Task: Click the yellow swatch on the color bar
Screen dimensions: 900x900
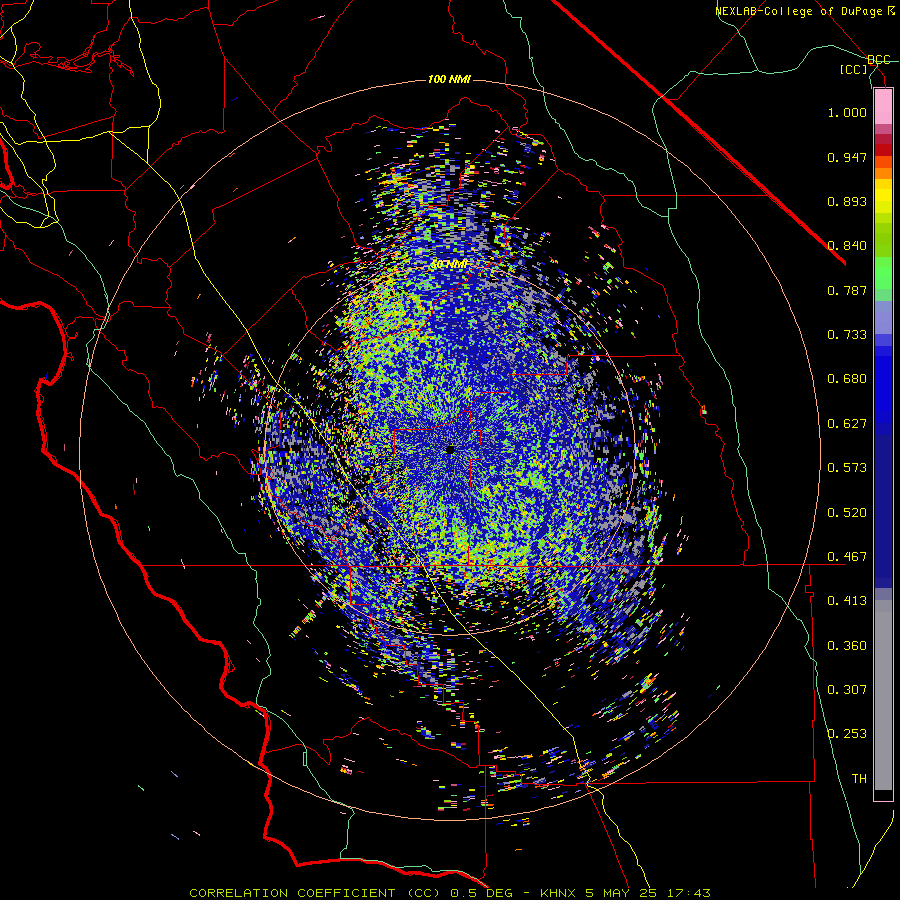Action: tap(883, 197)
